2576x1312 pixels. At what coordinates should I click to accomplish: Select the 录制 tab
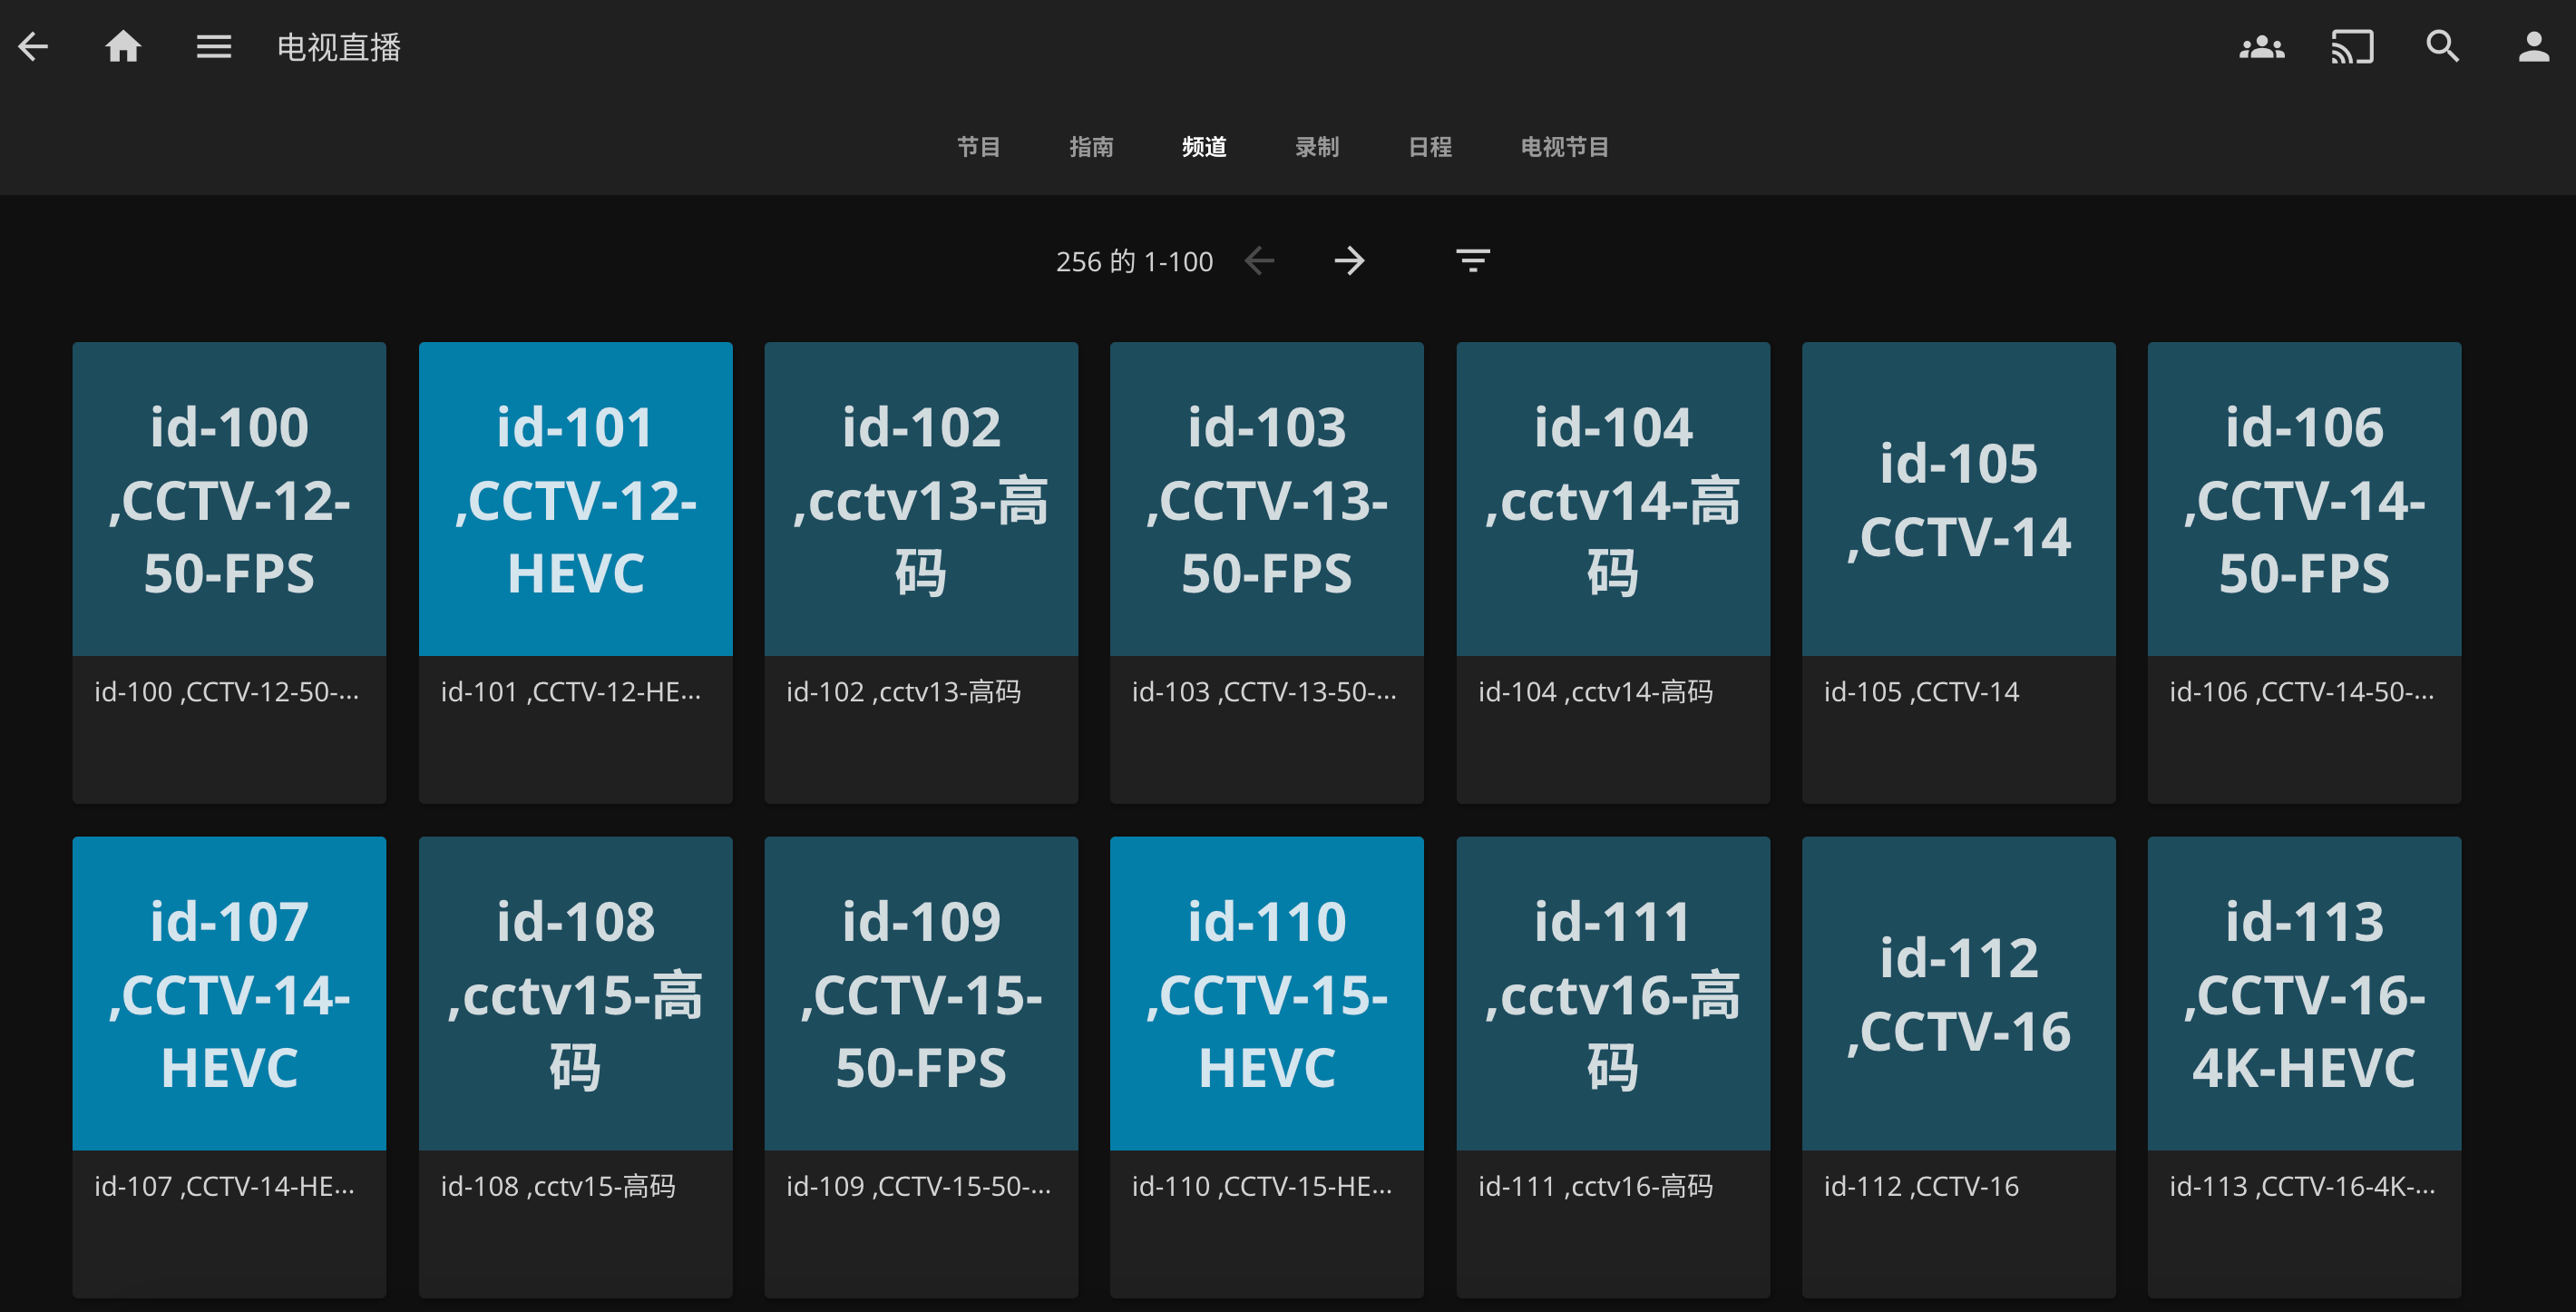coord(1316,147)
